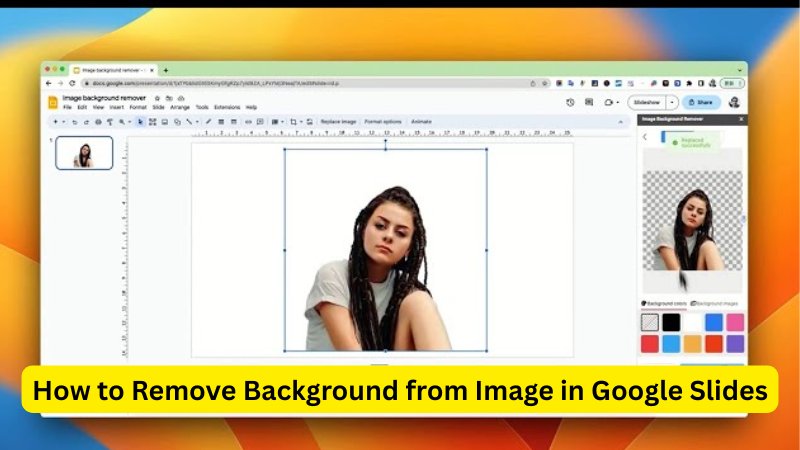Click the Reset image icon
This screenshot has width=800, height=450.
[309, 122]
